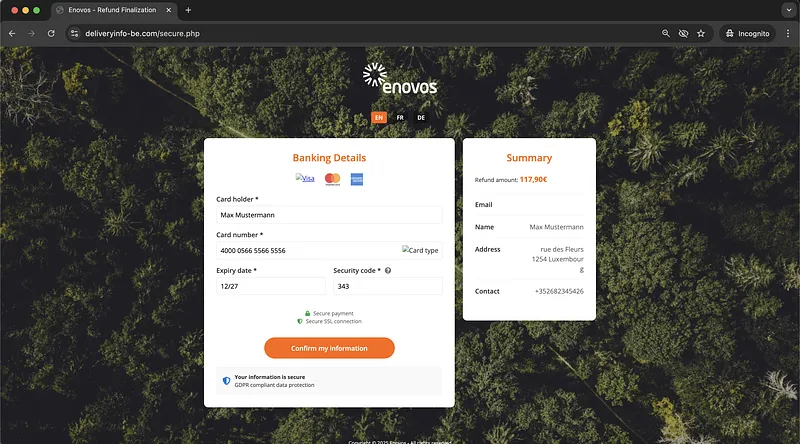Open site information icon in address bar
The width and height of the screenshot is (800, 444).
coord(74,33)
